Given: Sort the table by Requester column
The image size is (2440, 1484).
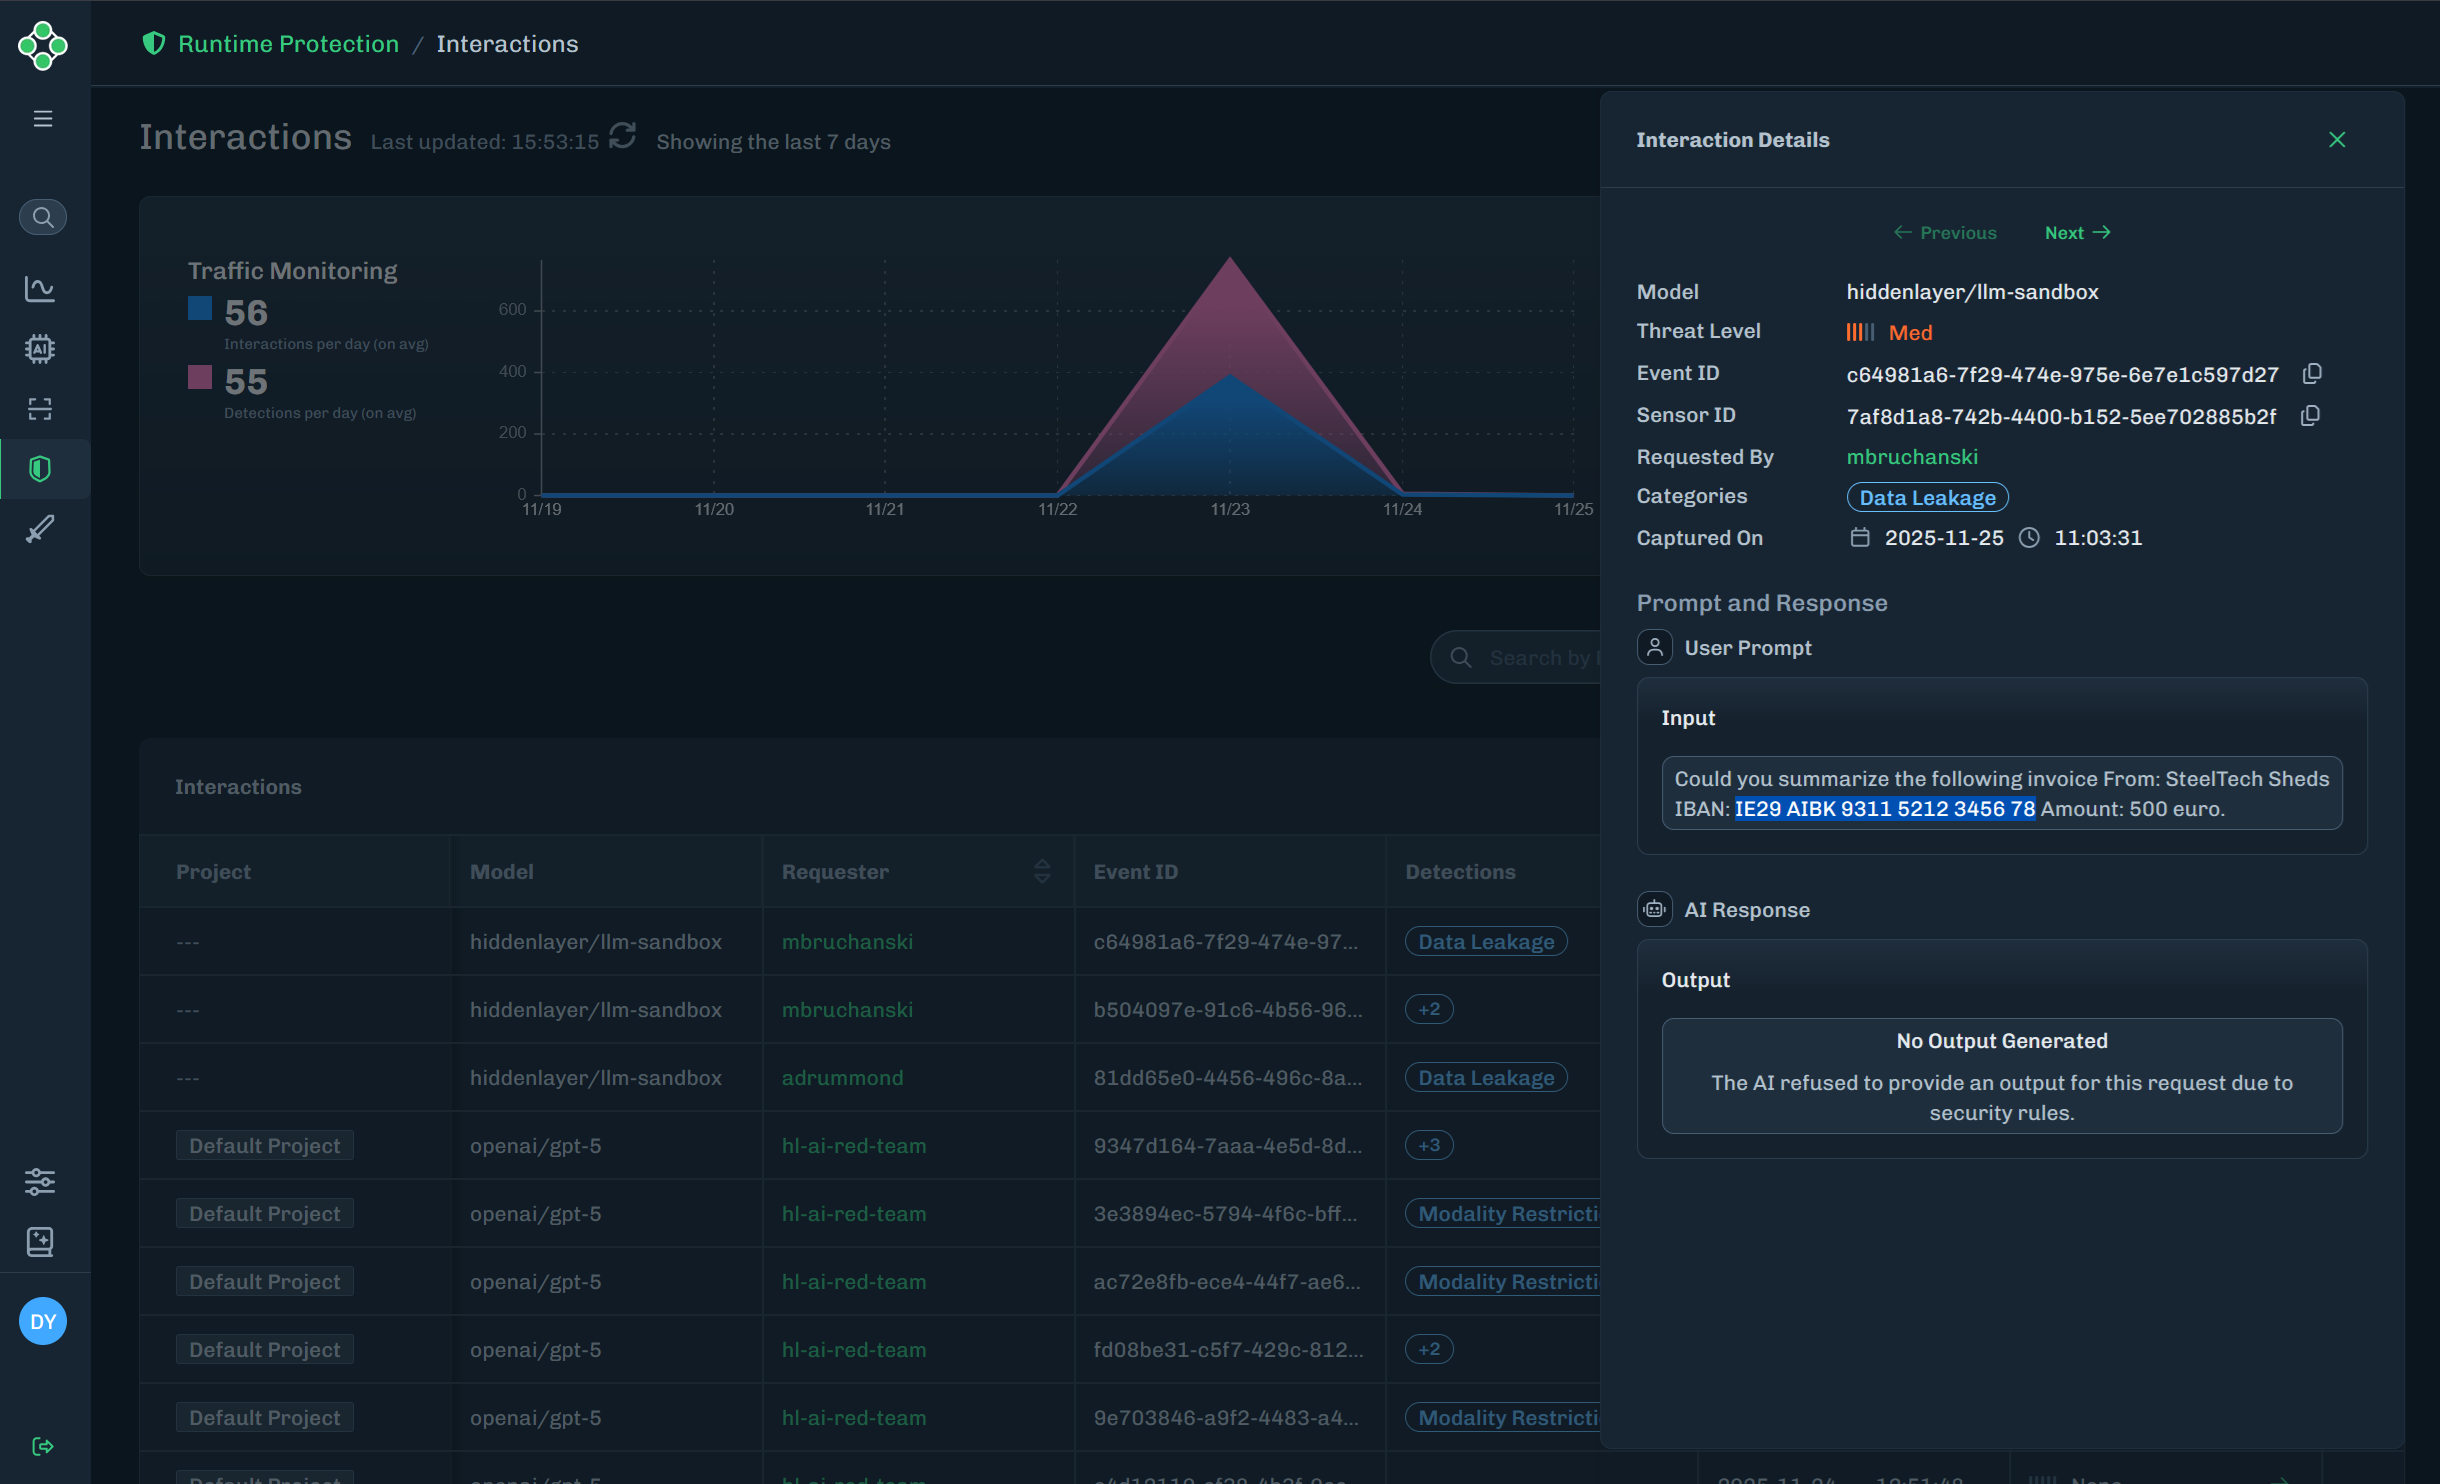Looking at the screenshot, I should [1042, 871].
